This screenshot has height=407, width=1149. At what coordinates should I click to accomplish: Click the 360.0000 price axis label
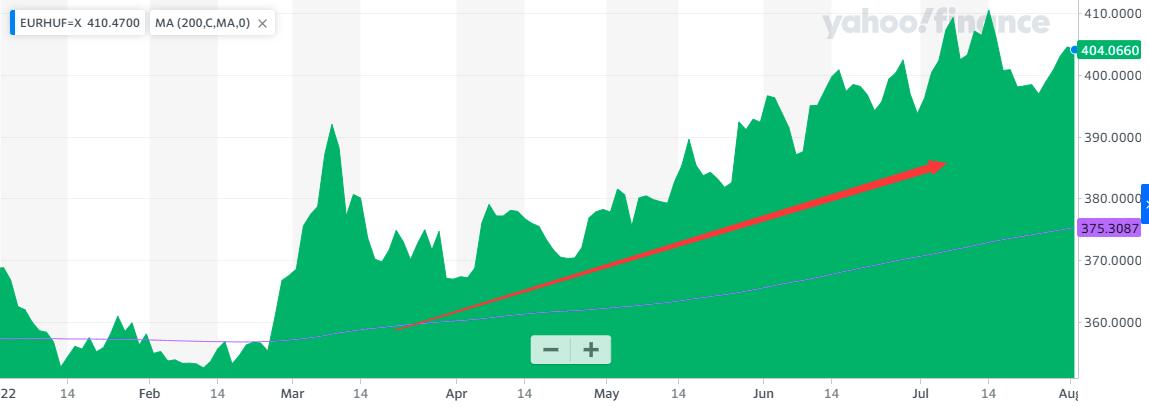(x=1112, y=323)
